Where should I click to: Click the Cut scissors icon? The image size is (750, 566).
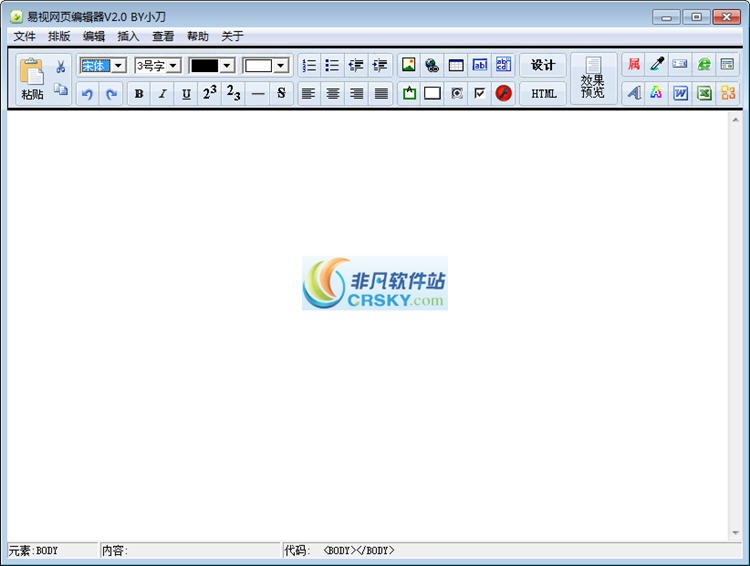point(60,67)
